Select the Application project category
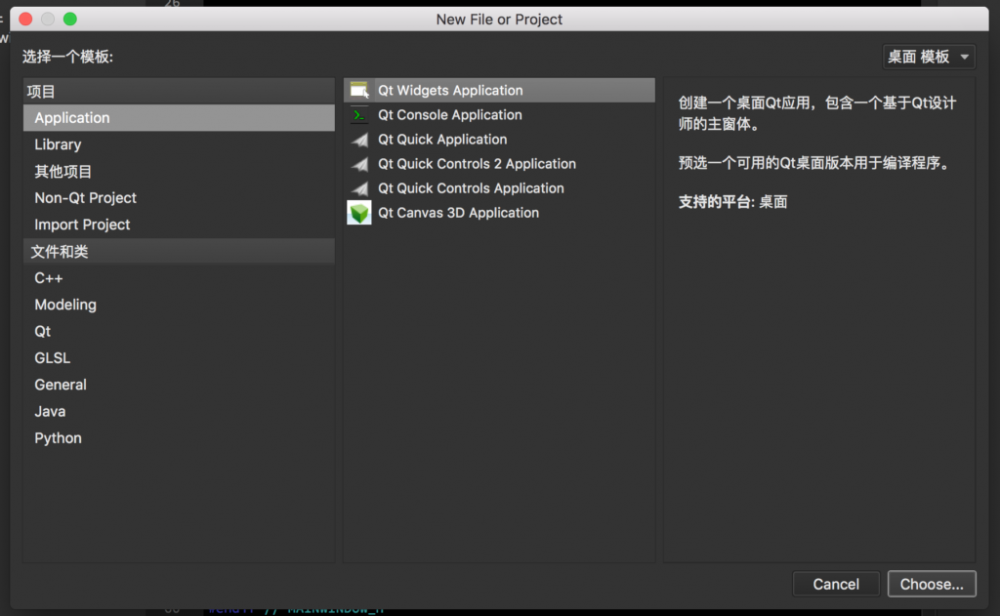The image size is (1000, 616). coord(179,118)
